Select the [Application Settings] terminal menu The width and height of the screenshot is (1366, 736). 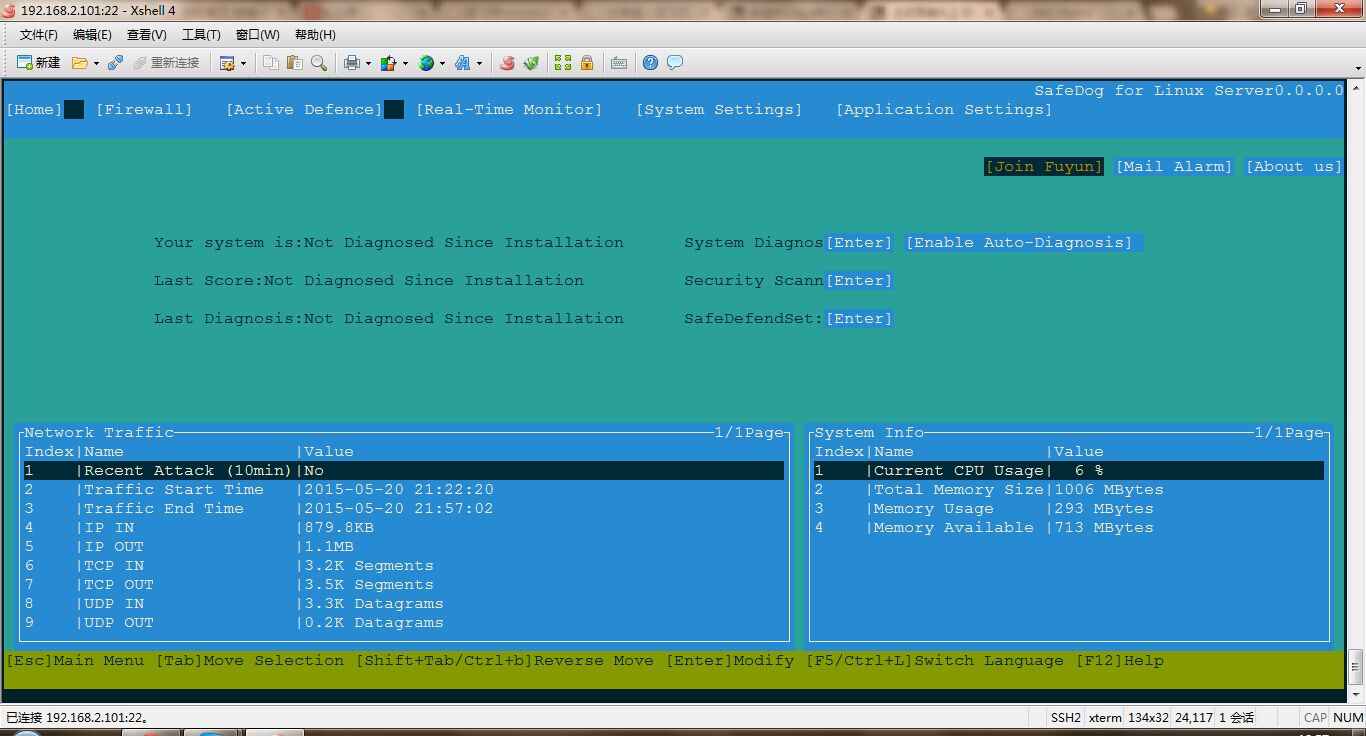coord(944,110)
